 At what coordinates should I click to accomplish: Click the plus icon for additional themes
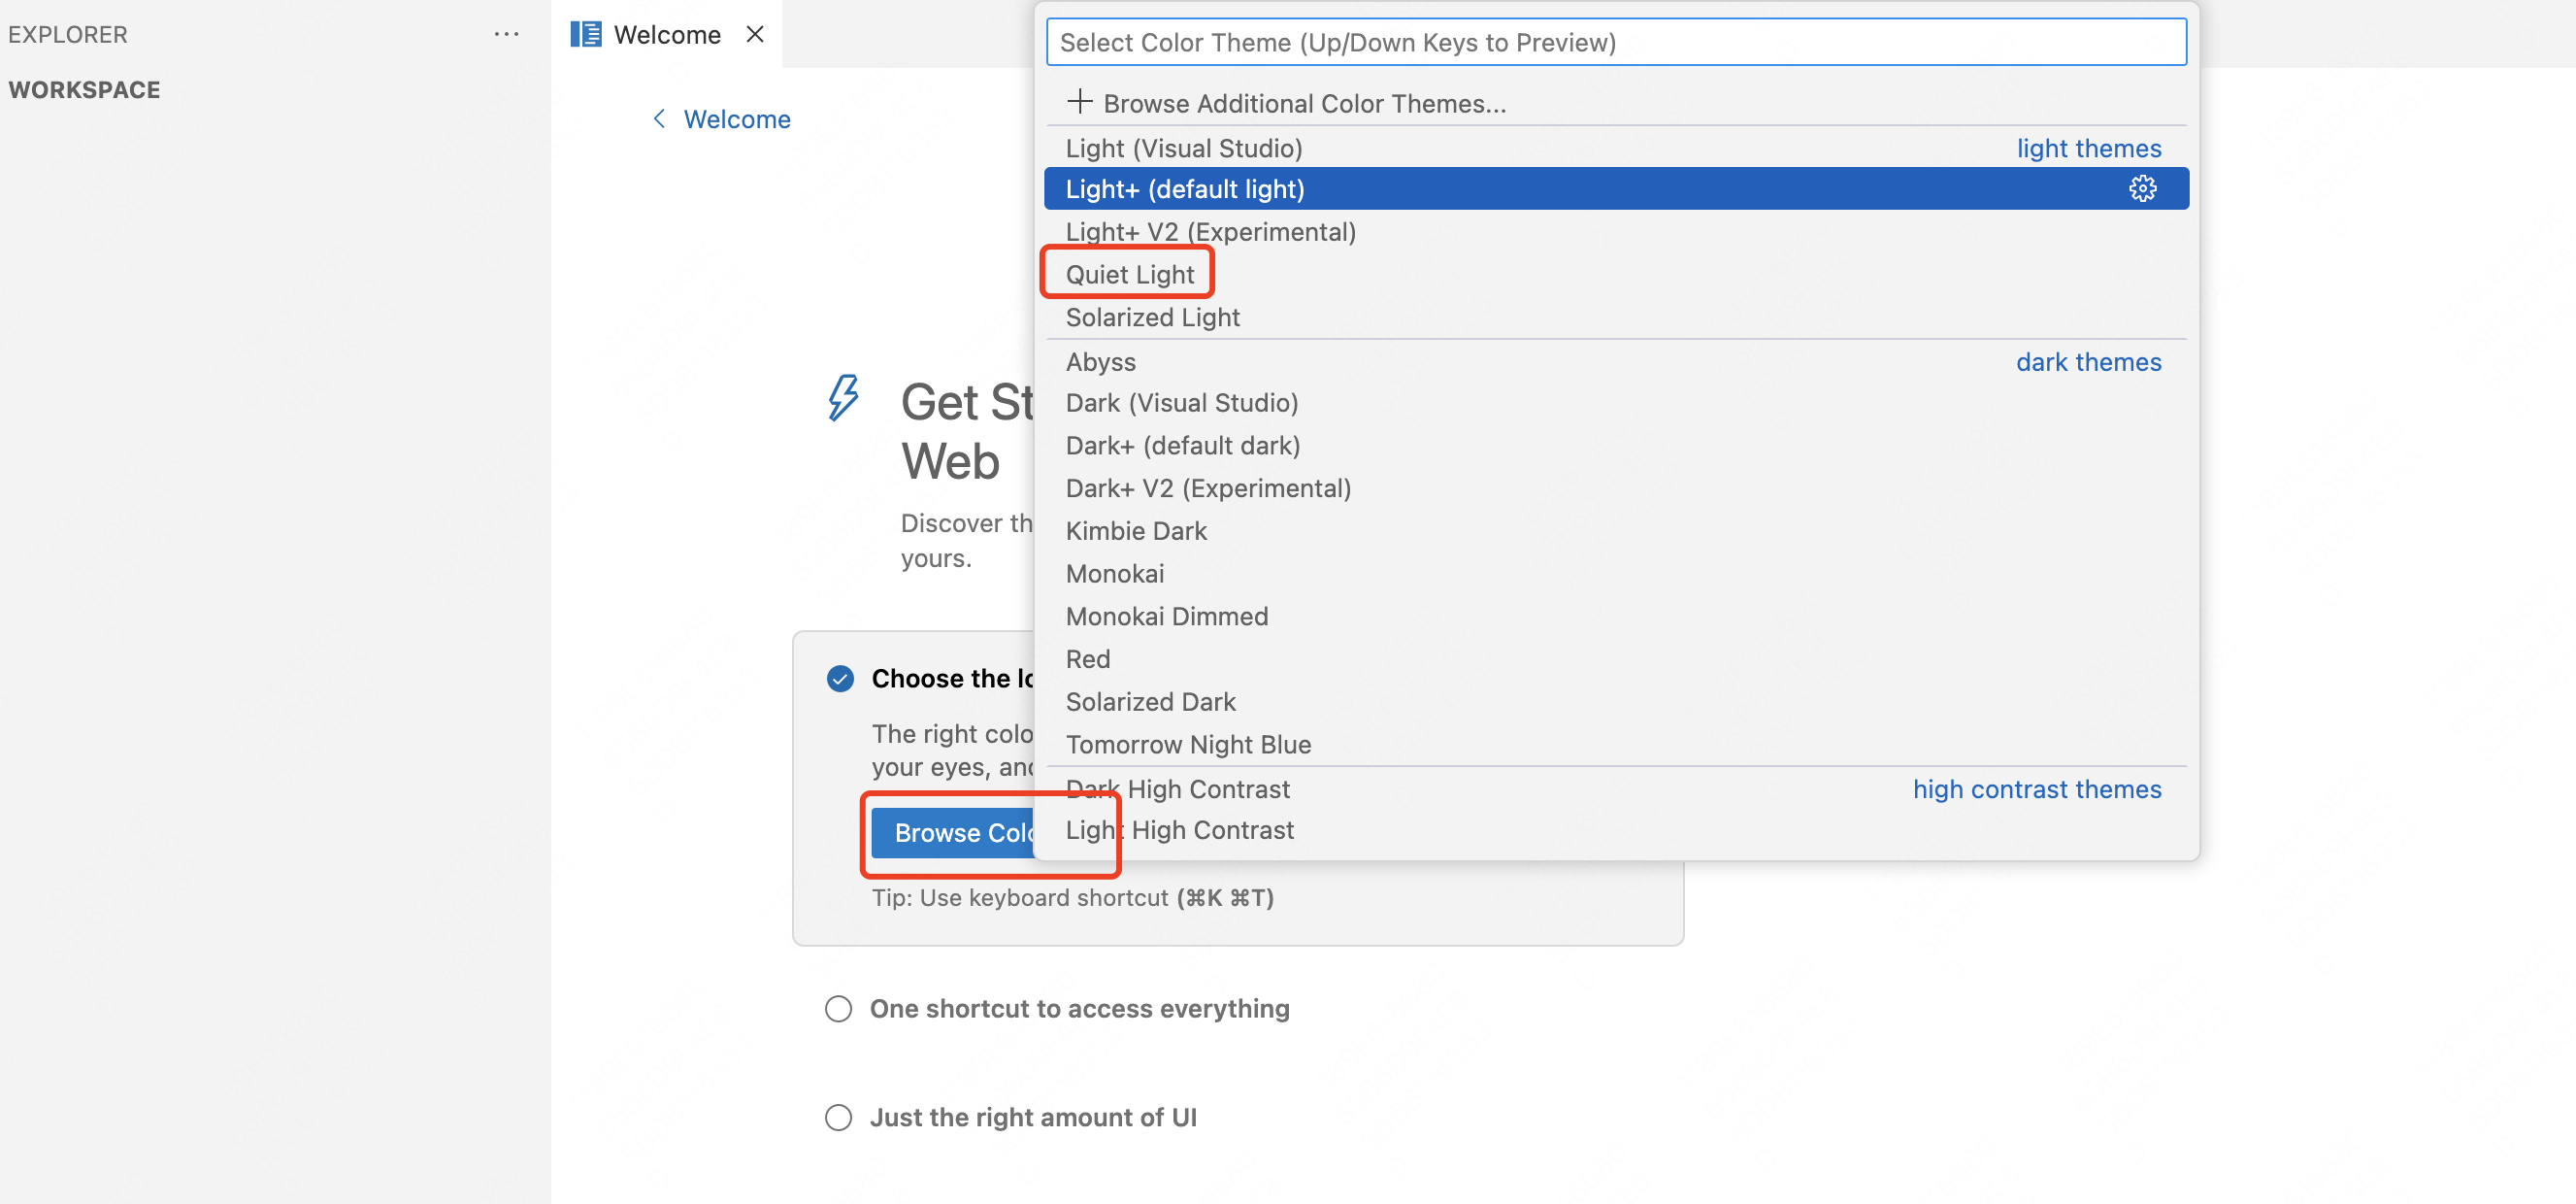[x=1079, y=102]
